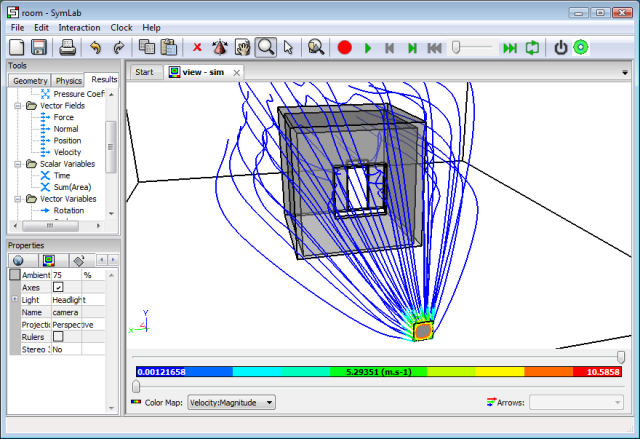Viewport: 640px width, 439px height.
Task: Collapse the Vector Variables folder
Action: coord(18,199)
